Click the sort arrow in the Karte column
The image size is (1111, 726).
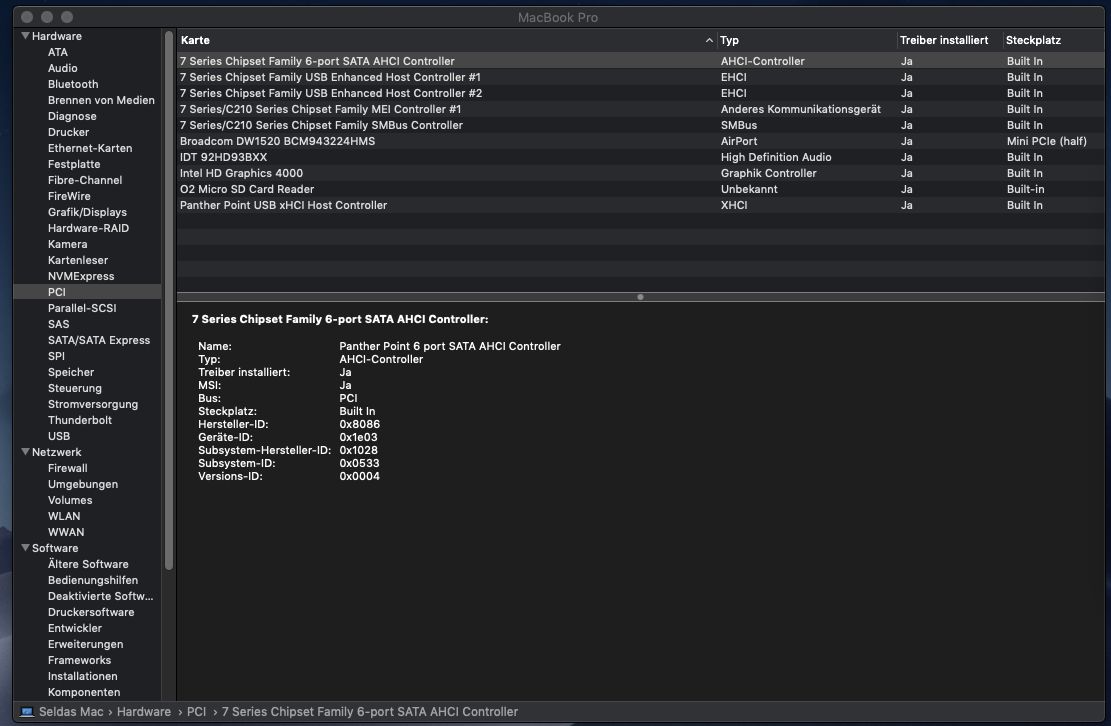point(709,41)
